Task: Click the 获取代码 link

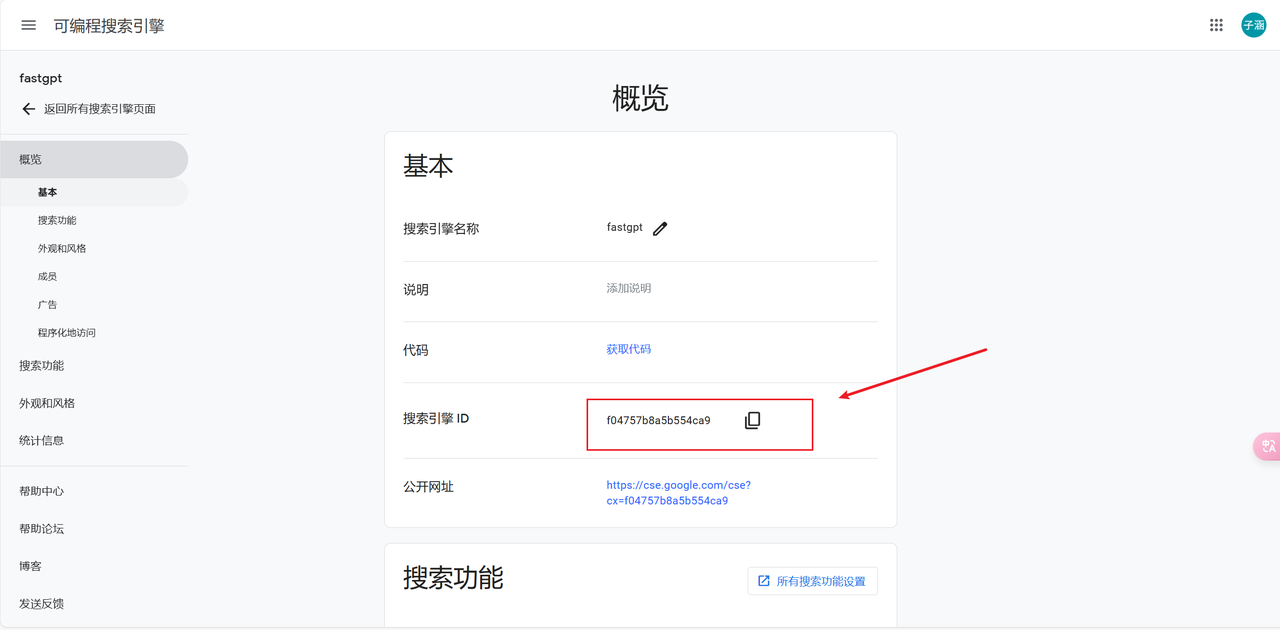Action: coord(628,349)
